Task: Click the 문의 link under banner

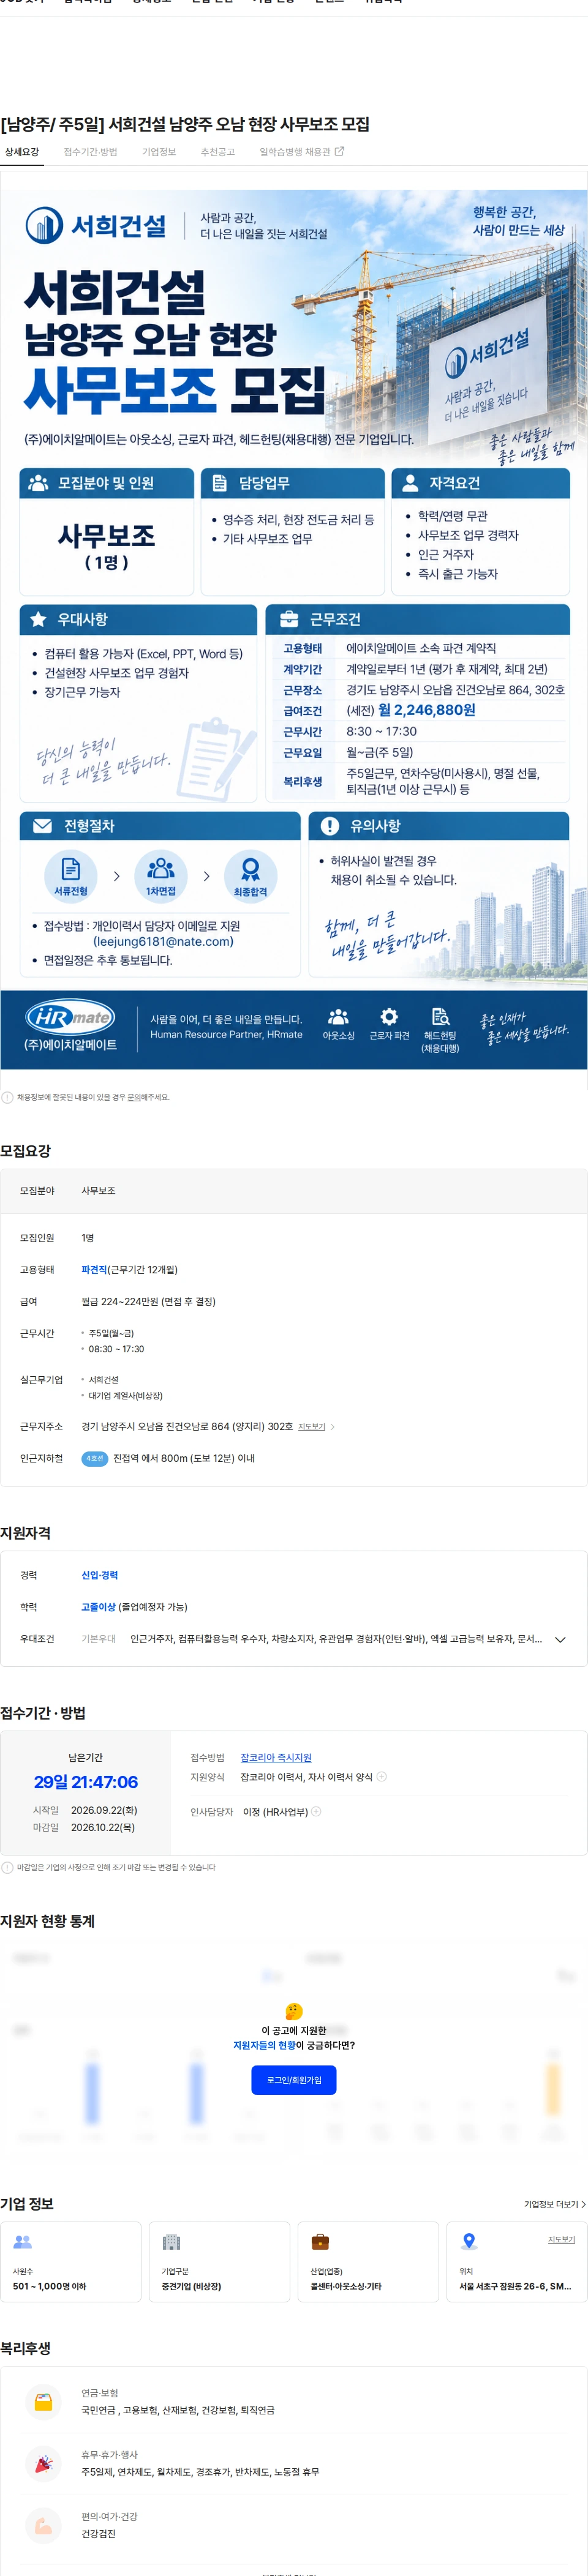Action: coord(134,1097)
